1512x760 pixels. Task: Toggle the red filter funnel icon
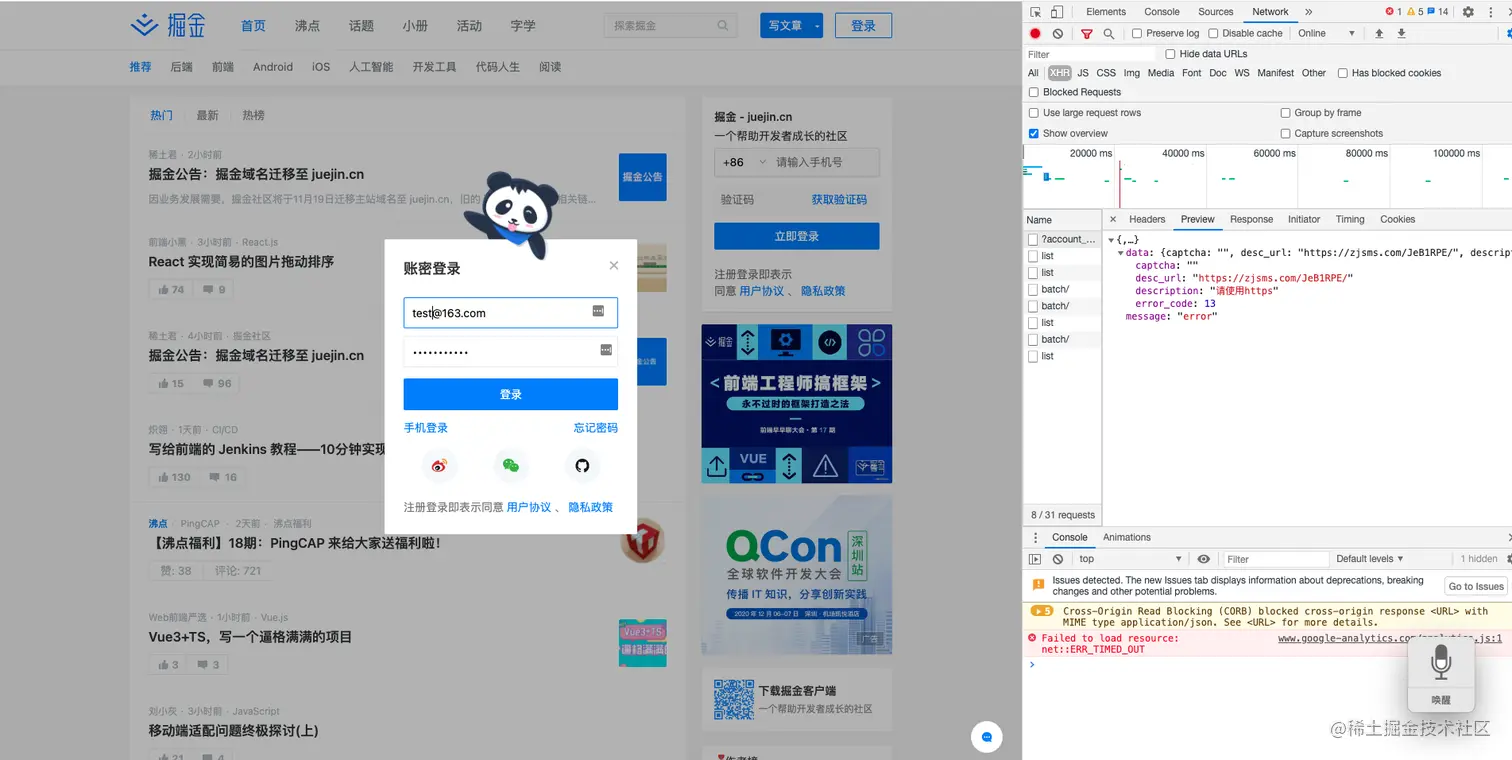click(x=1086, y=33)
